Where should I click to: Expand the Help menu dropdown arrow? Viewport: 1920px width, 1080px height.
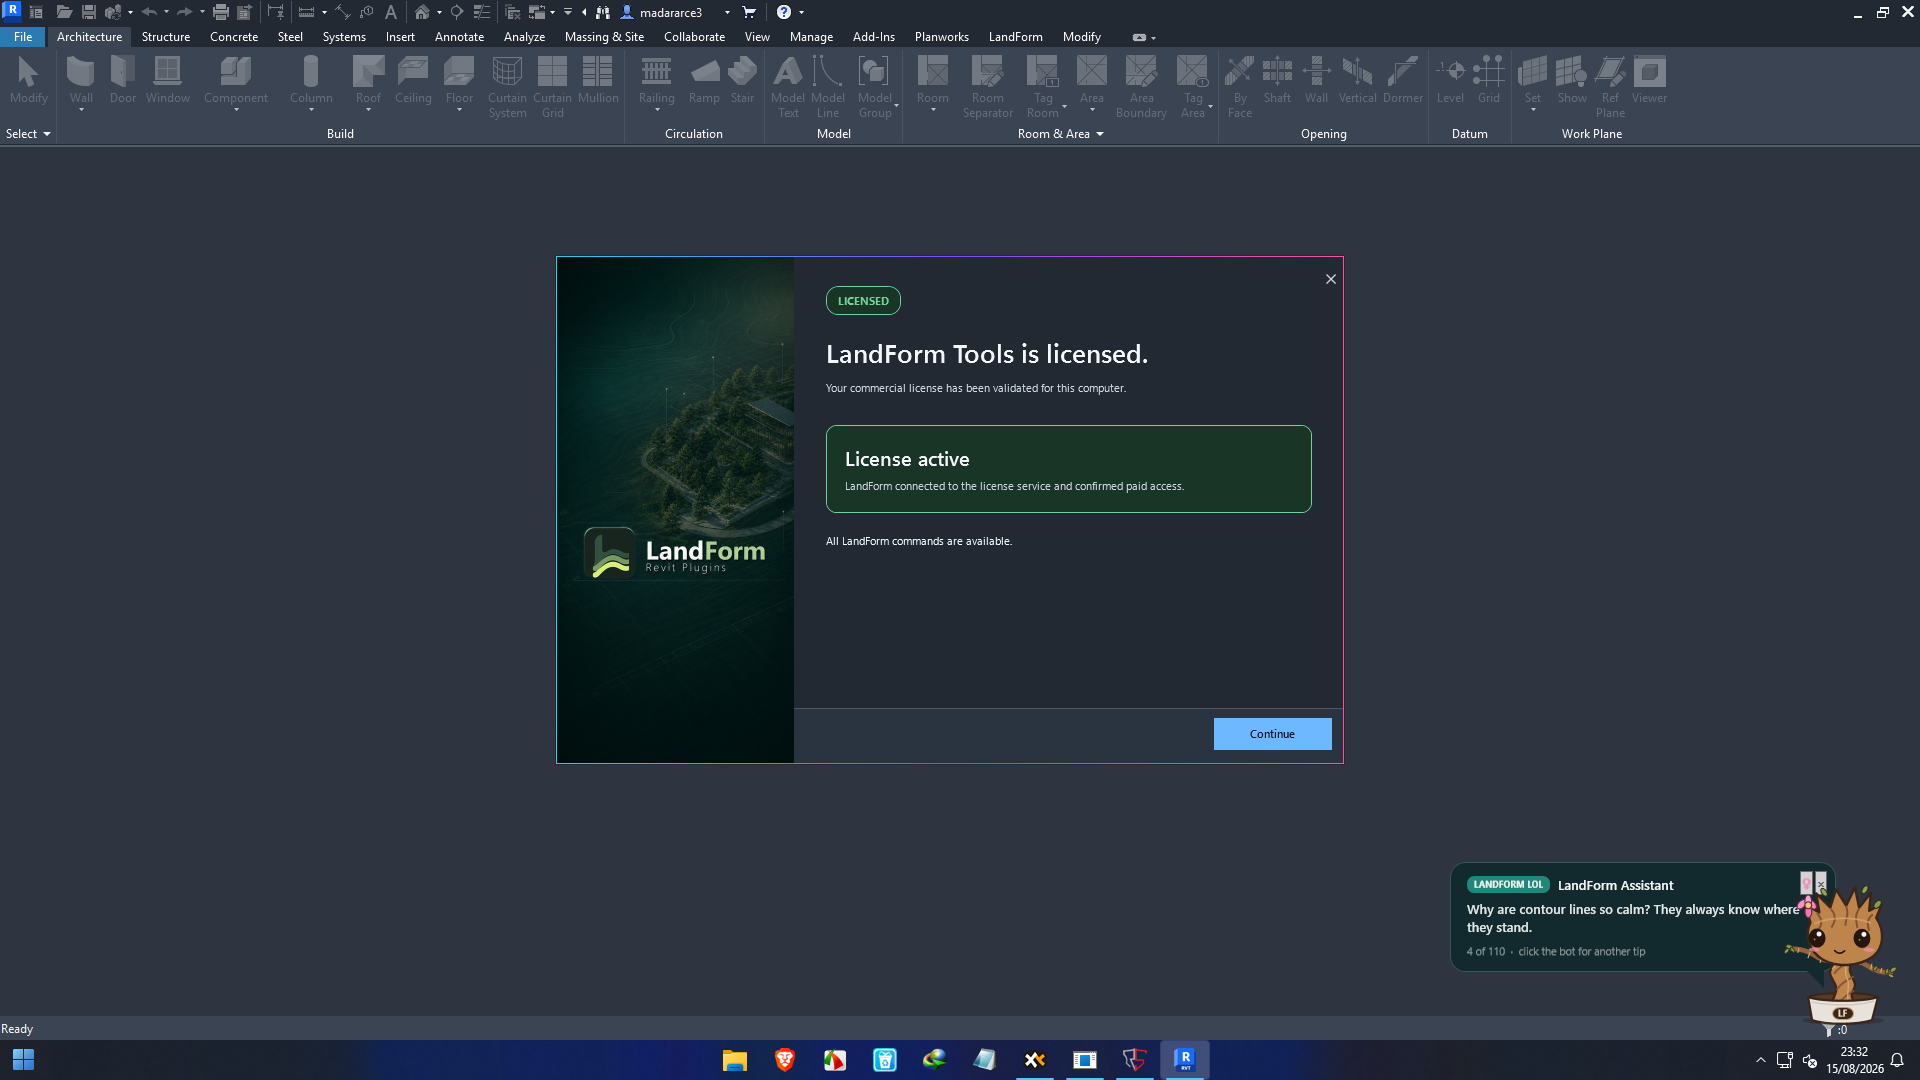point(801,13)
